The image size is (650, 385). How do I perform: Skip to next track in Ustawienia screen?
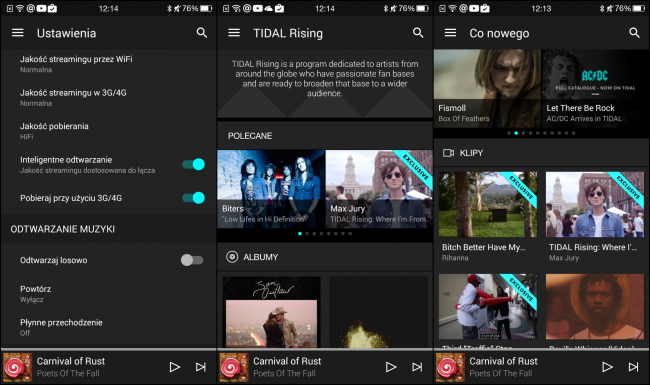click(x=201, y=367)
